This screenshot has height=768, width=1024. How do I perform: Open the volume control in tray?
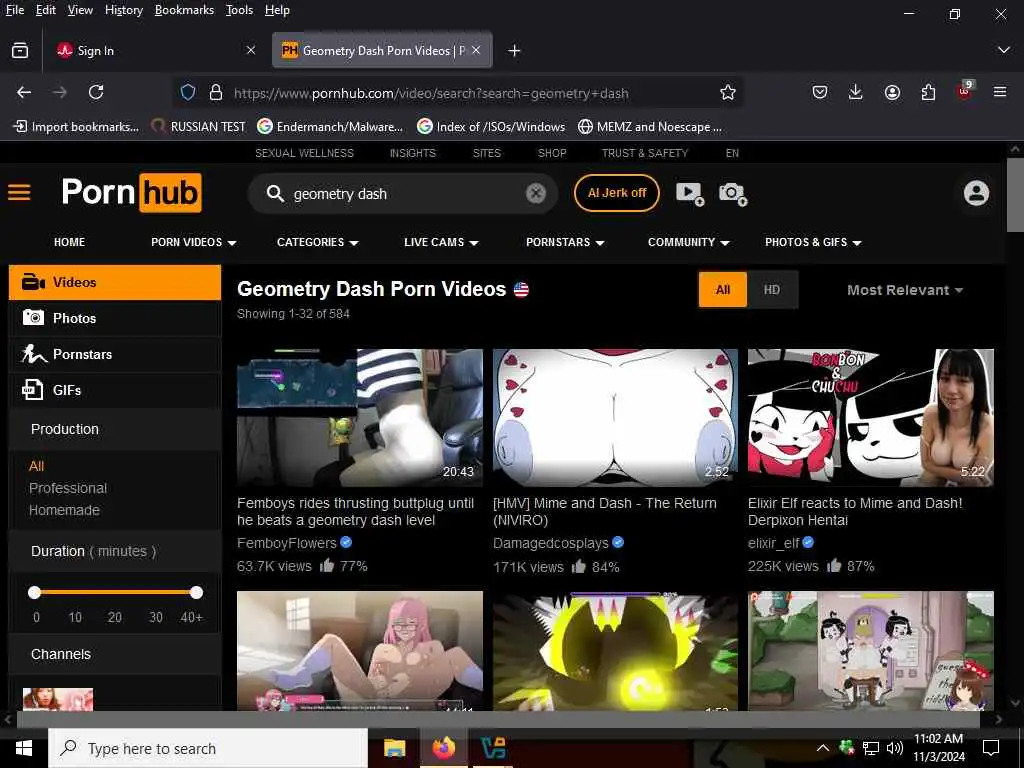[x=895, y=748]
